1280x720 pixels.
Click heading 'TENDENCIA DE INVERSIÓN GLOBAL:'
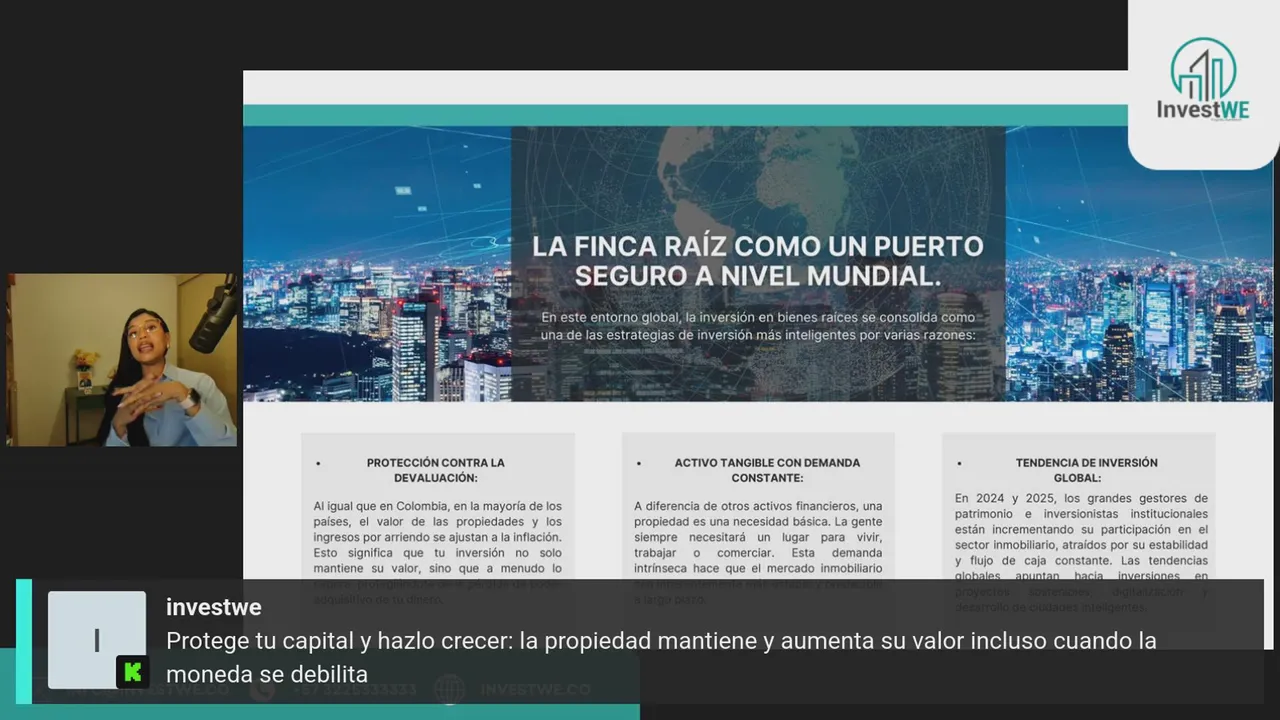1086,470
